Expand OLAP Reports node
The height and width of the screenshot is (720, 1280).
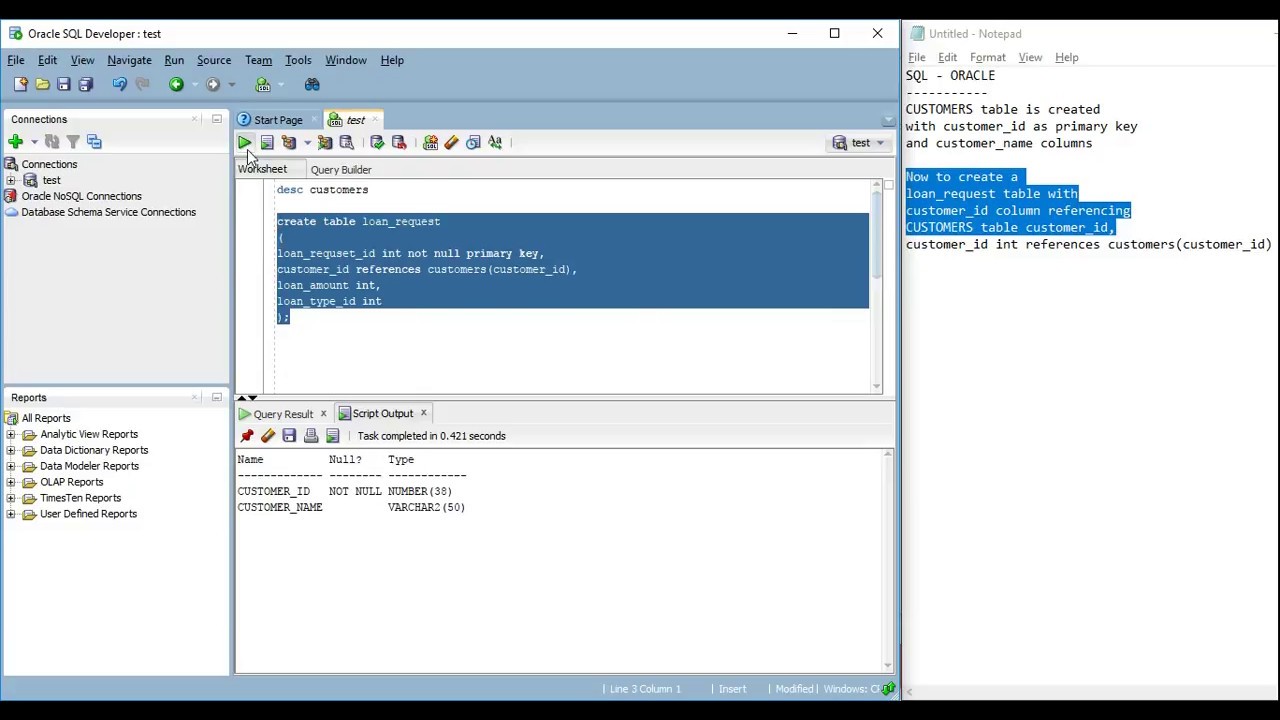(11, 482)
